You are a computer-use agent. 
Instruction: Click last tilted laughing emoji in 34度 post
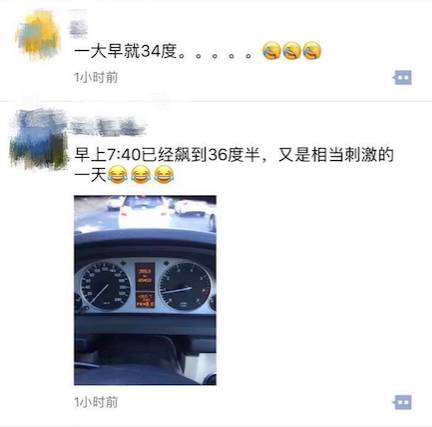312,51
